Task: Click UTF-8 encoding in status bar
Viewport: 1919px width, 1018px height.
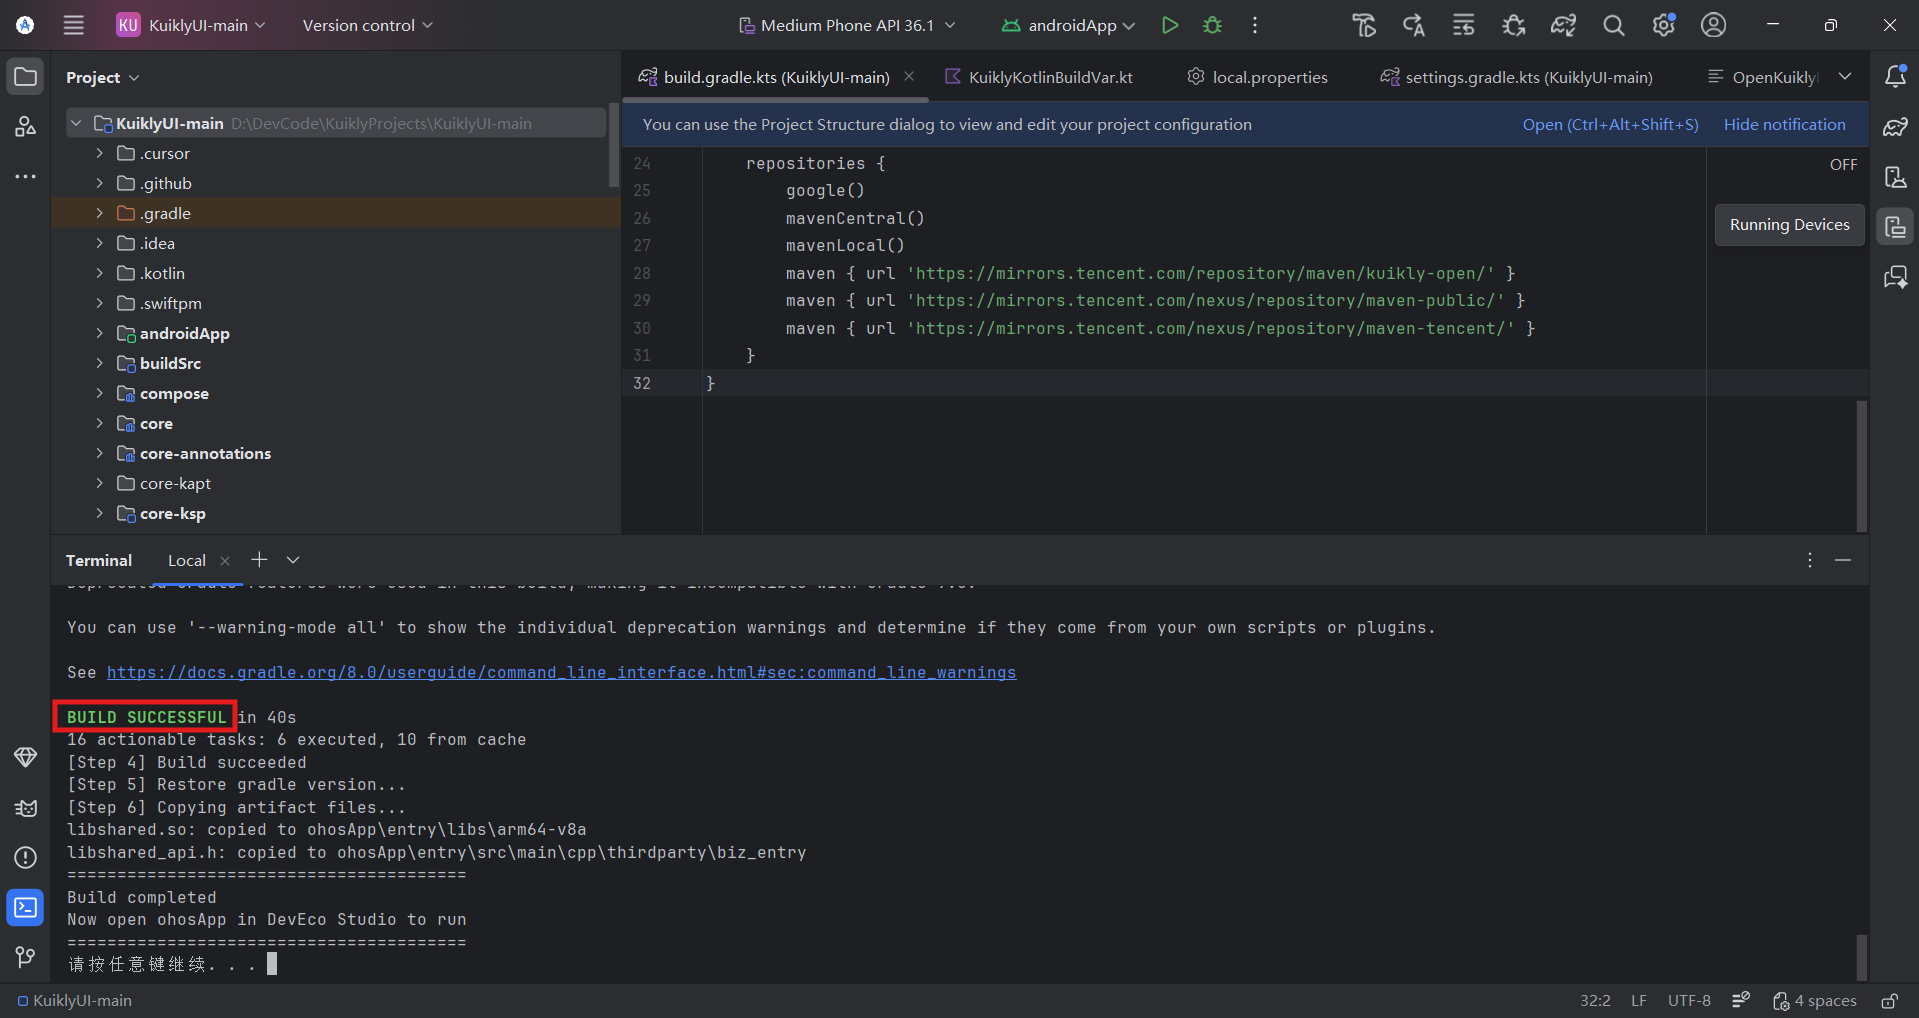Action: (x=1689, y=1000)
